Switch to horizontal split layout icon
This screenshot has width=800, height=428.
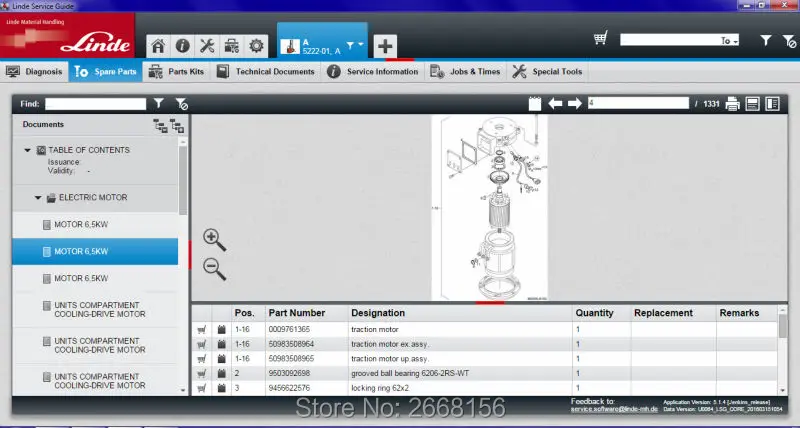753,104
